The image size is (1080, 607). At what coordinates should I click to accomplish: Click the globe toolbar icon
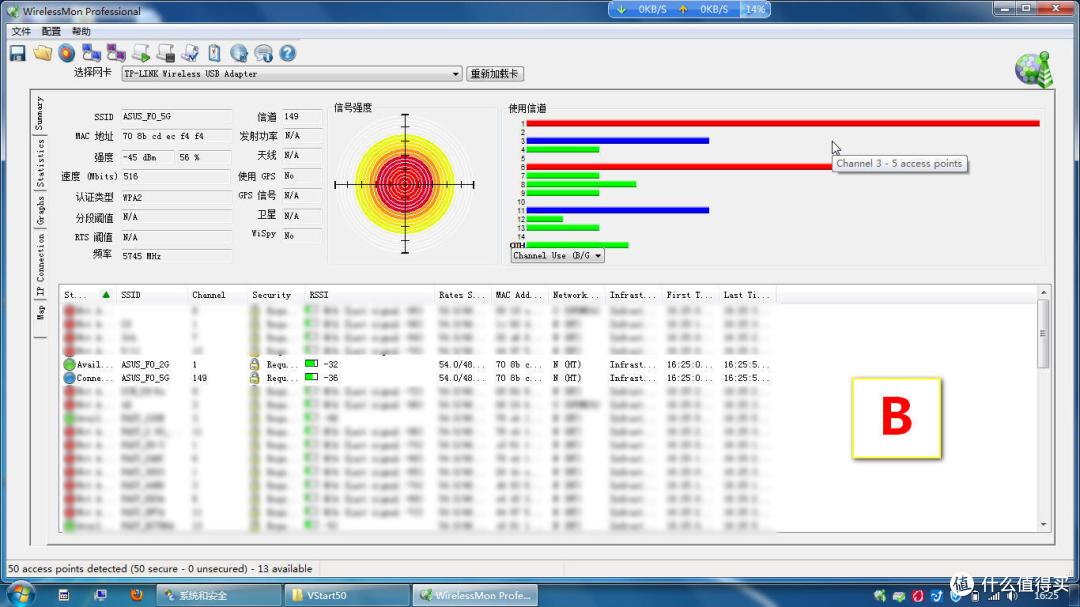pyautogui.click(x=239, y=53)
